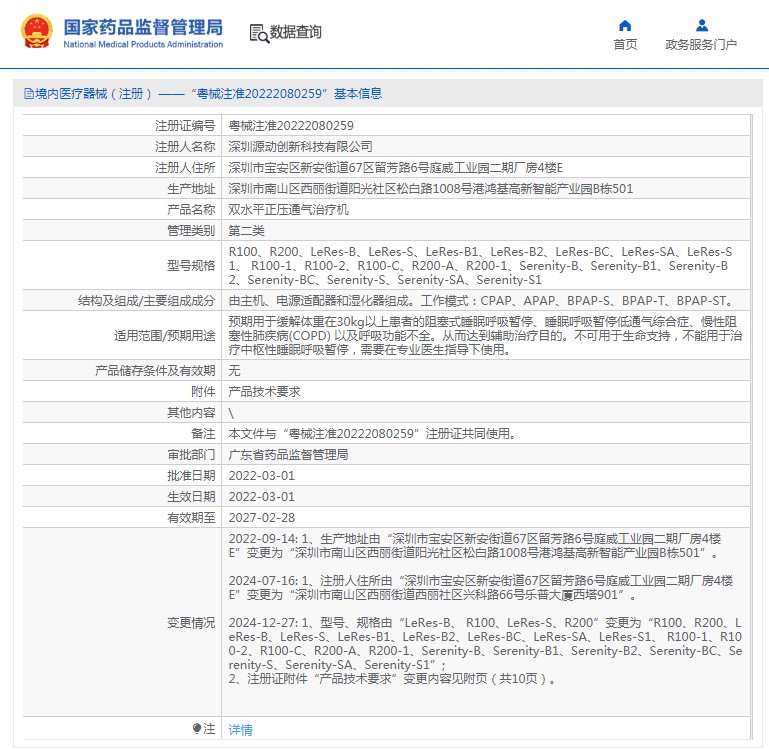Select registration number 粤械注准20222080259 value
The height and width of the screenshot is (750, 769).
pyautogui.click(x=291, y=126)
